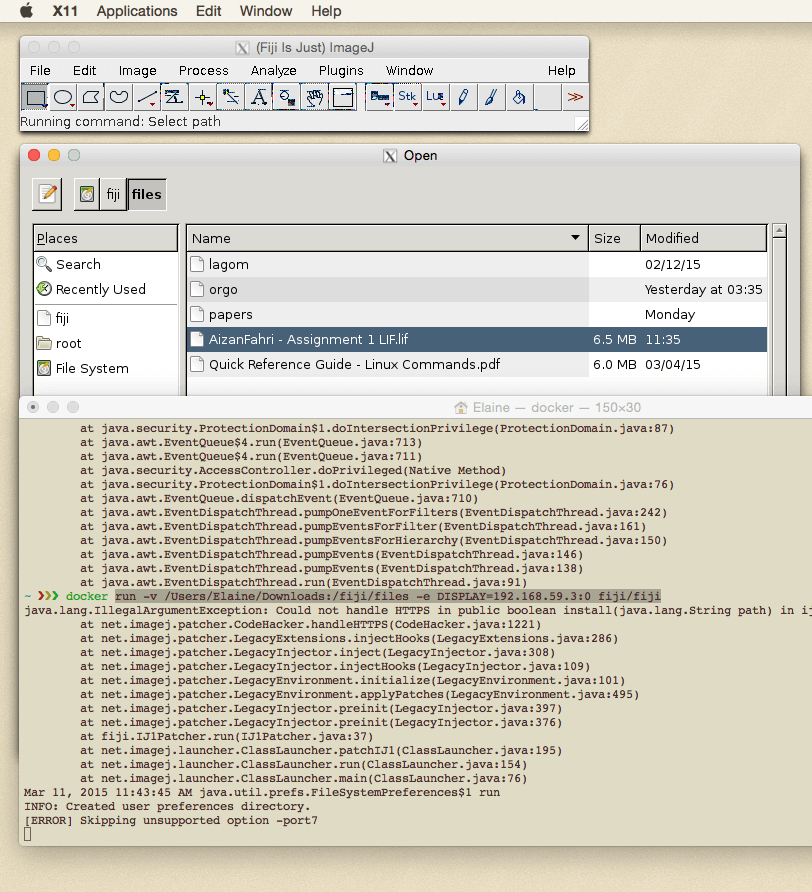Select the Color picker tool in ImageJ
812x892 pixels.
[x=343, y=97]
